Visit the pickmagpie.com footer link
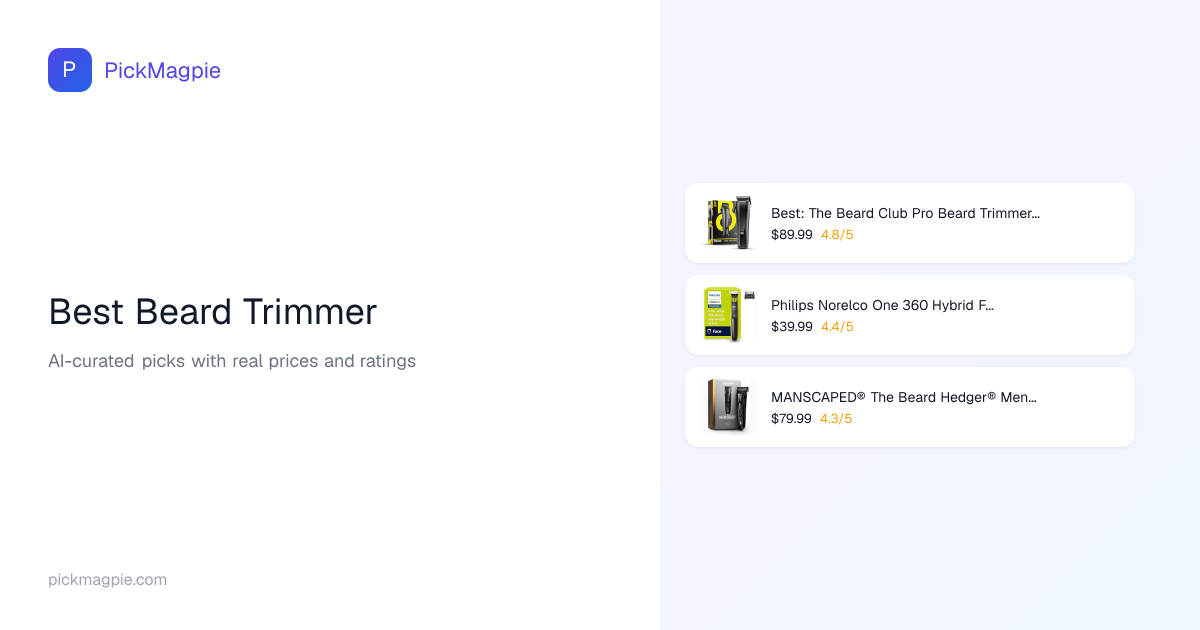1200x630 pixels. pyautogui.click(x=107, y=580)
